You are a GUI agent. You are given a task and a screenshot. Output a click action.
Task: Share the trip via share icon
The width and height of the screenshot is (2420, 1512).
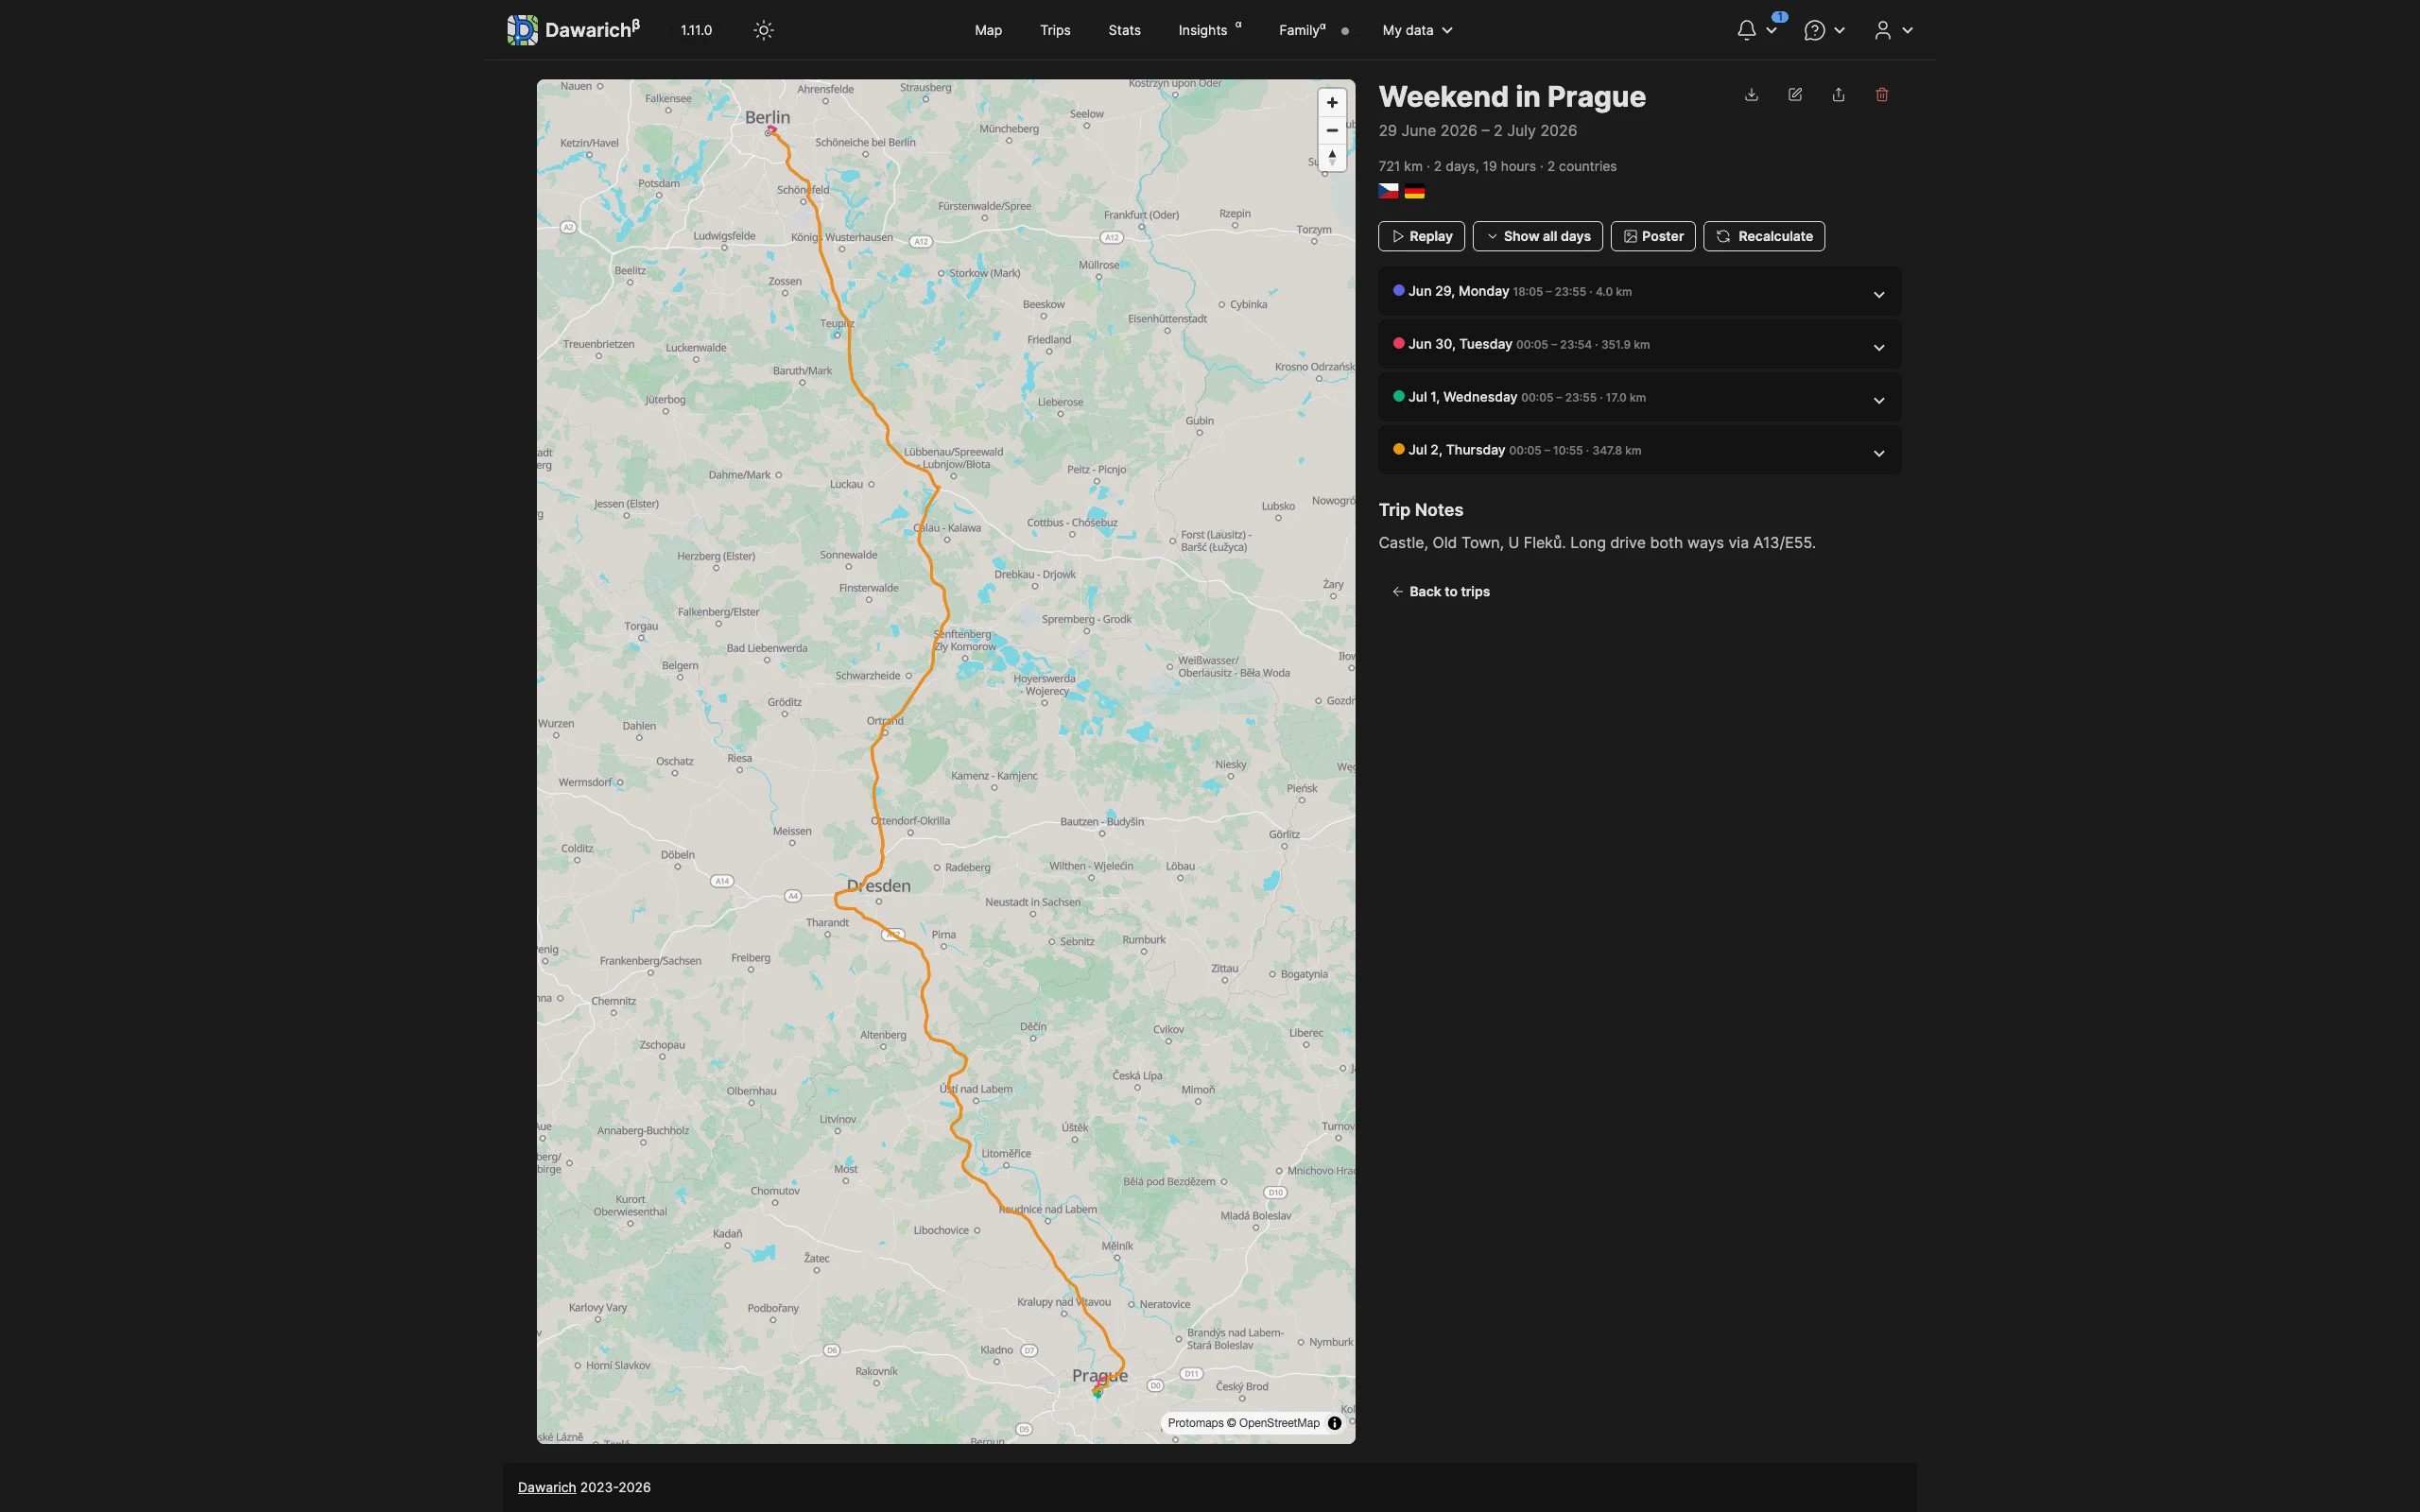[1838, 95]
